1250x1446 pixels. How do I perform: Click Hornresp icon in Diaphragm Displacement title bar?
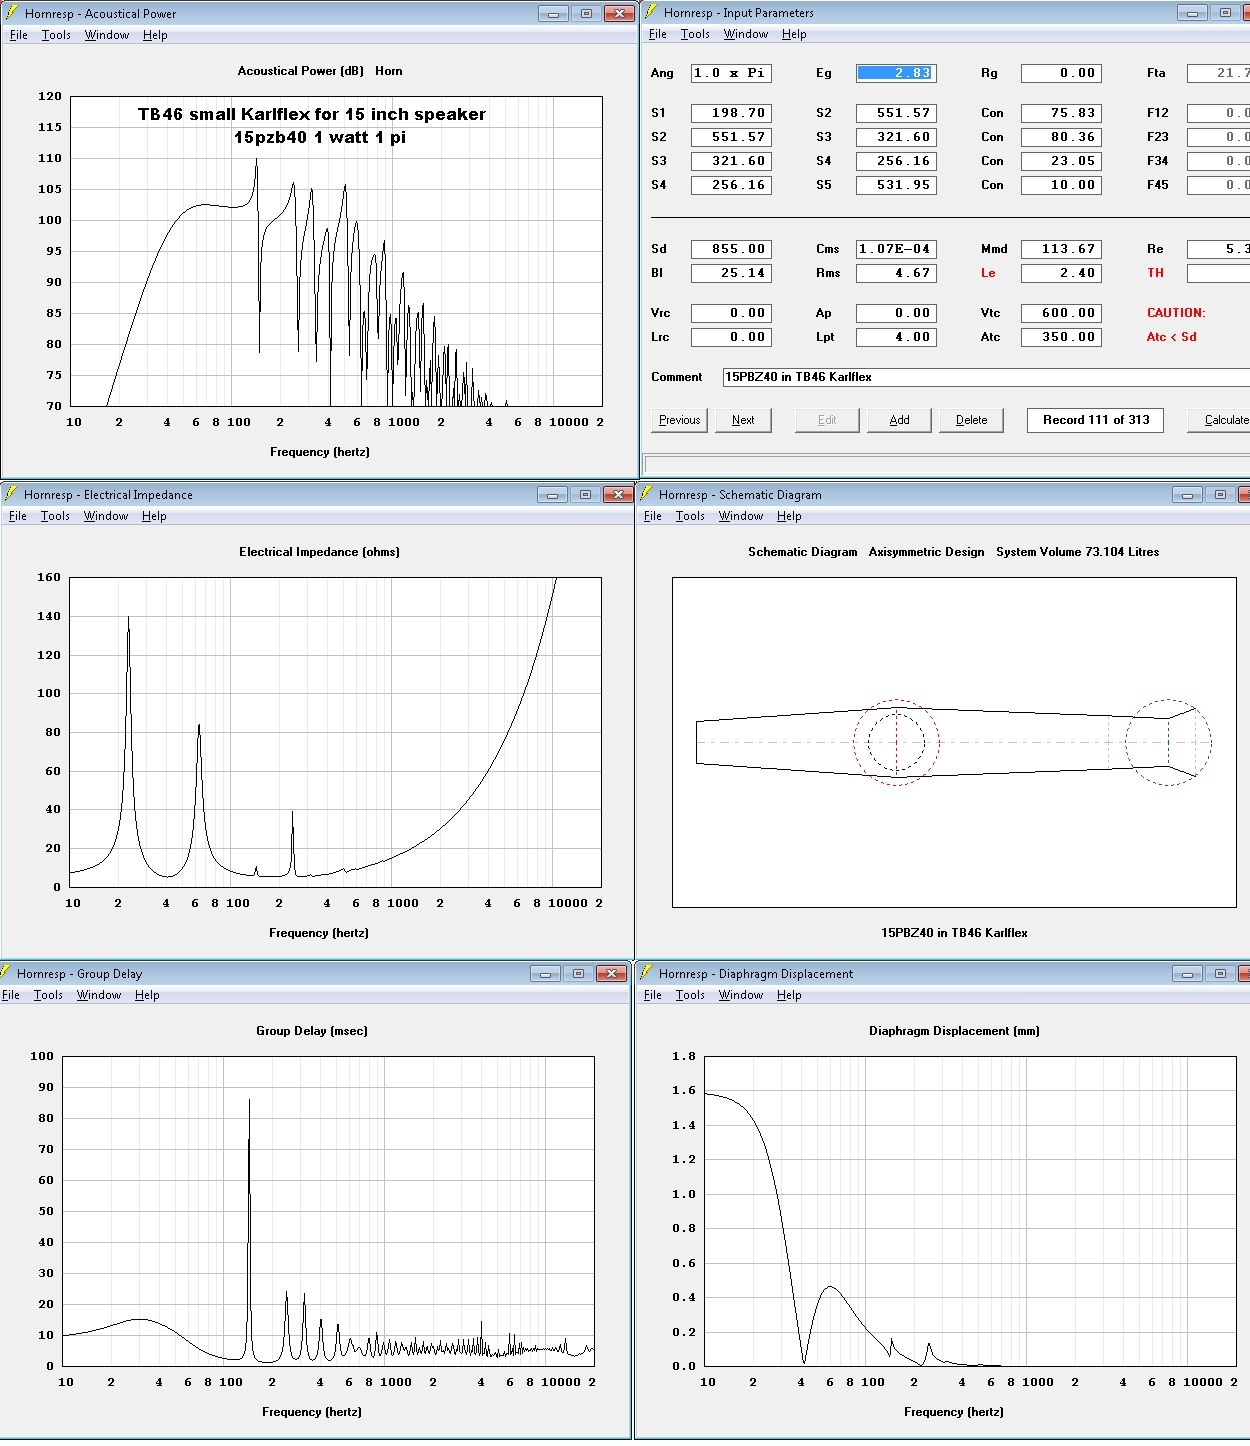click(648, 973)
